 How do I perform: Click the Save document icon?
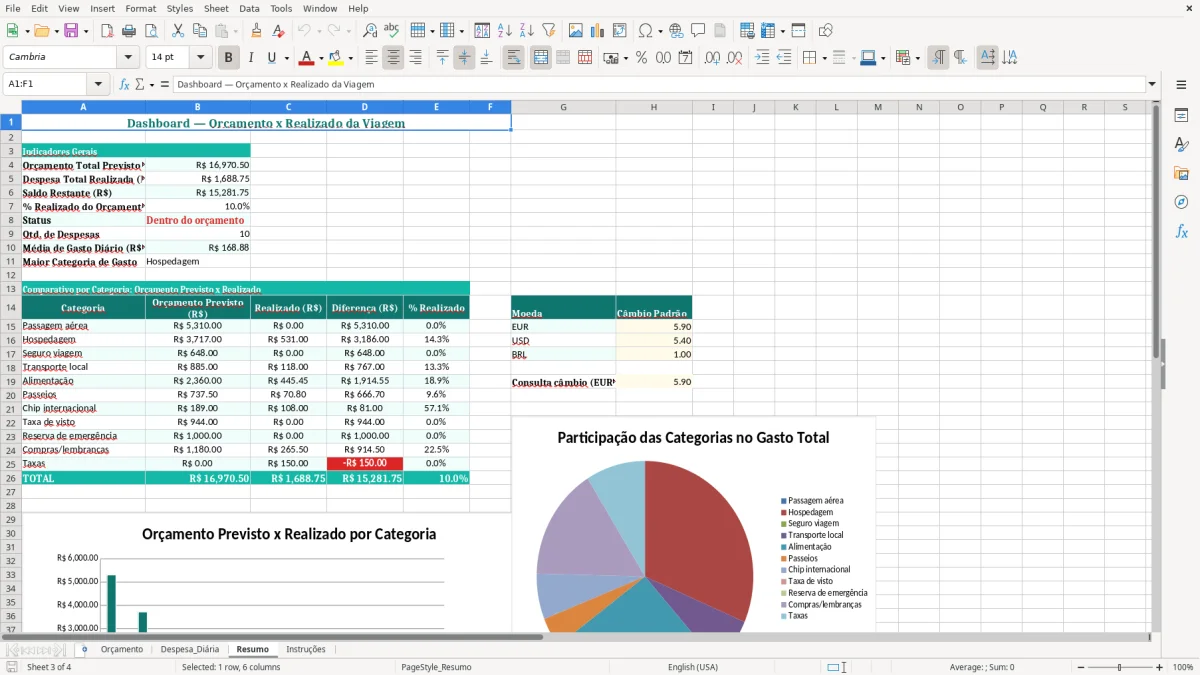(71, 31)
